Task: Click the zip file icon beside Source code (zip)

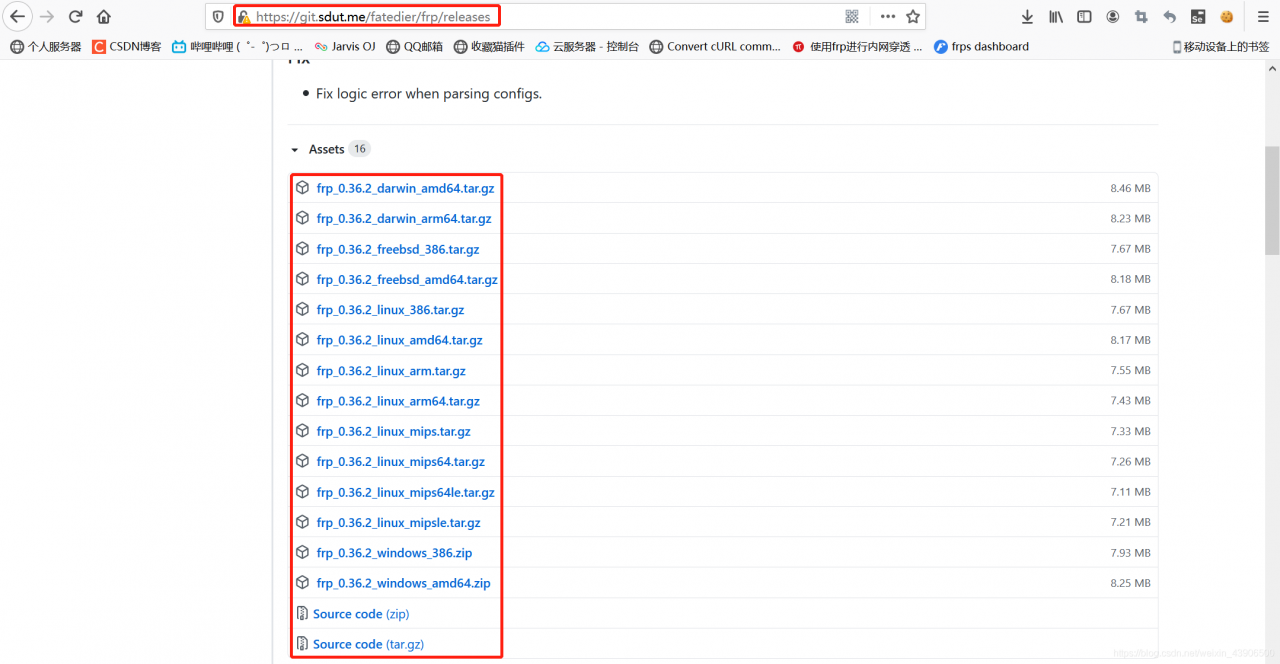Action: pos(302,614)
